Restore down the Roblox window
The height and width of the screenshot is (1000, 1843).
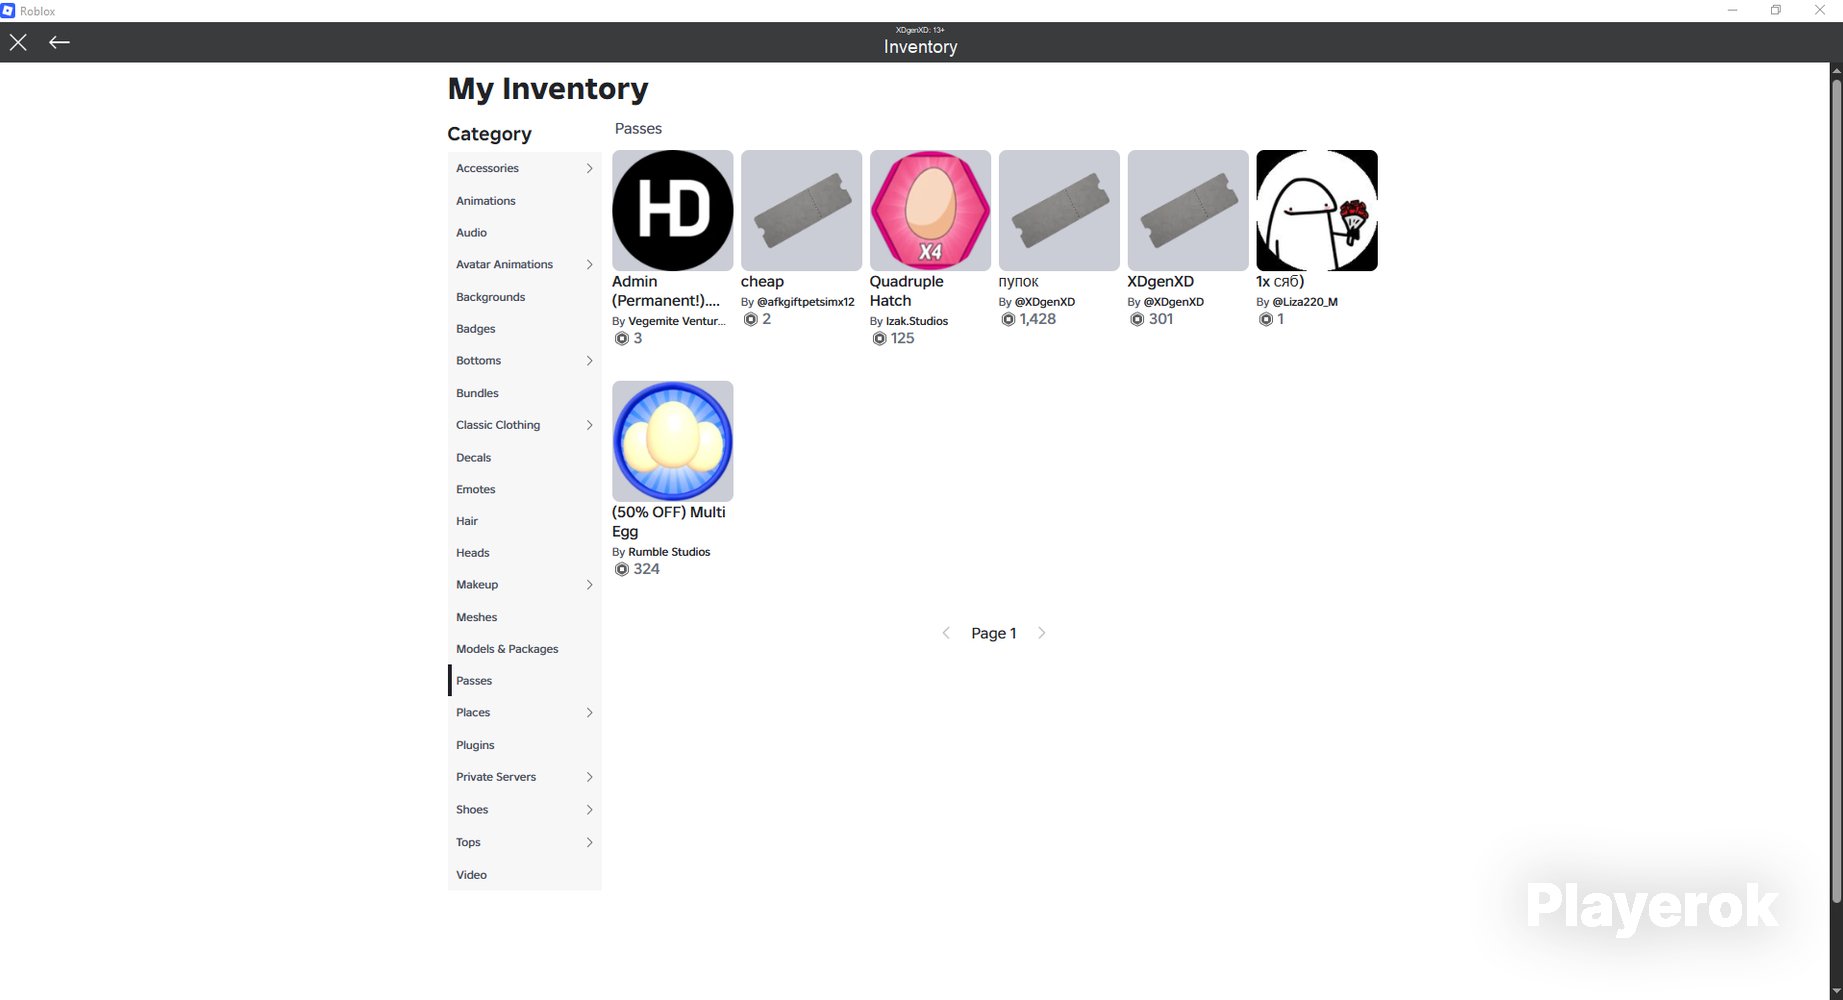tap(1776, 11)
